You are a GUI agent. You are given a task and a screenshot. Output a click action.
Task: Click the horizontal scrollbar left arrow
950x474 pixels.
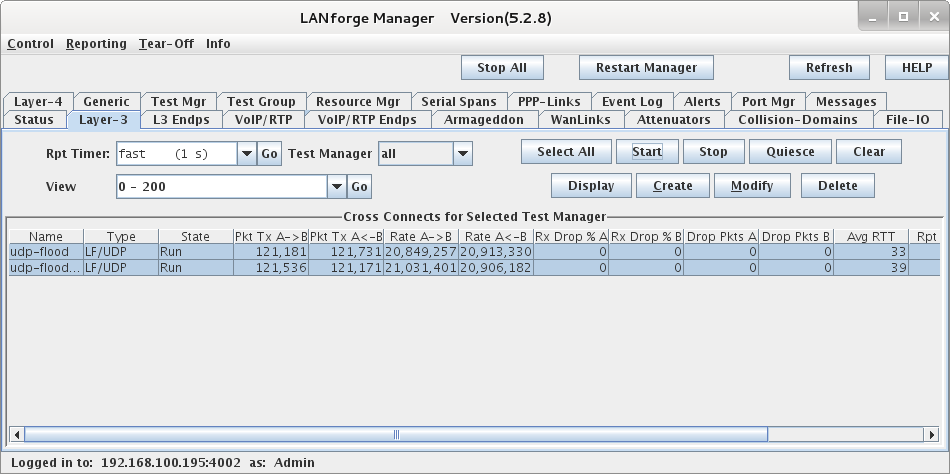tap(17, 434)
